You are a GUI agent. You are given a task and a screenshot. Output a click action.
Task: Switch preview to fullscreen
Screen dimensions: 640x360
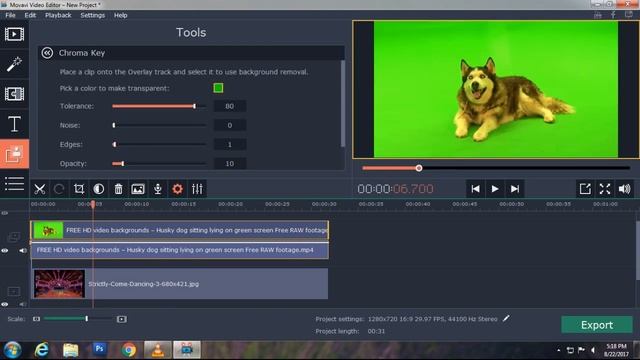(605, 189)
